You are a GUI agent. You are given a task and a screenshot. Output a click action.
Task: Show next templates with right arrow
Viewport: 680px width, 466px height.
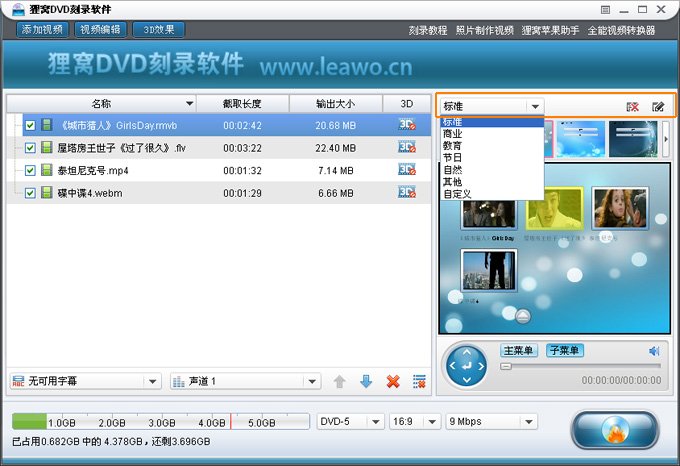click(x=666, y=139)
